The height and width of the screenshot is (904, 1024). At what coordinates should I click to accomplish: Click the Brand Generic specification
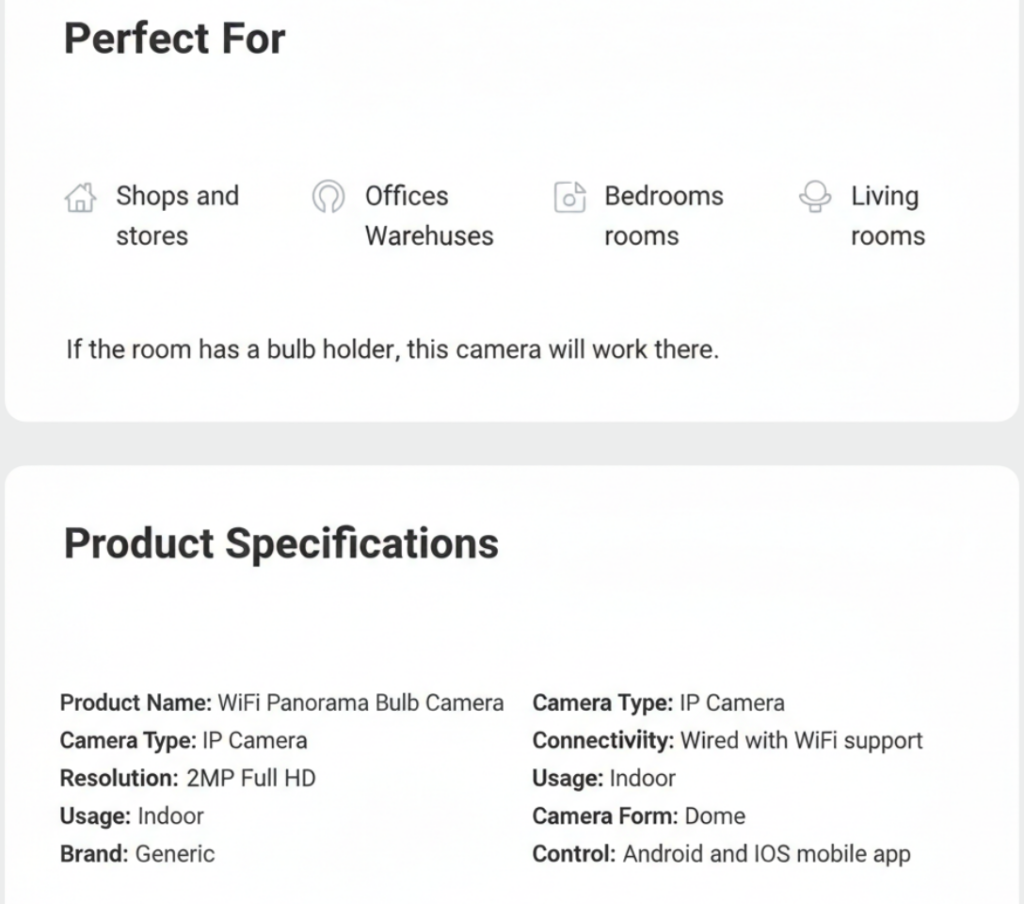click(x=137, y=854)
